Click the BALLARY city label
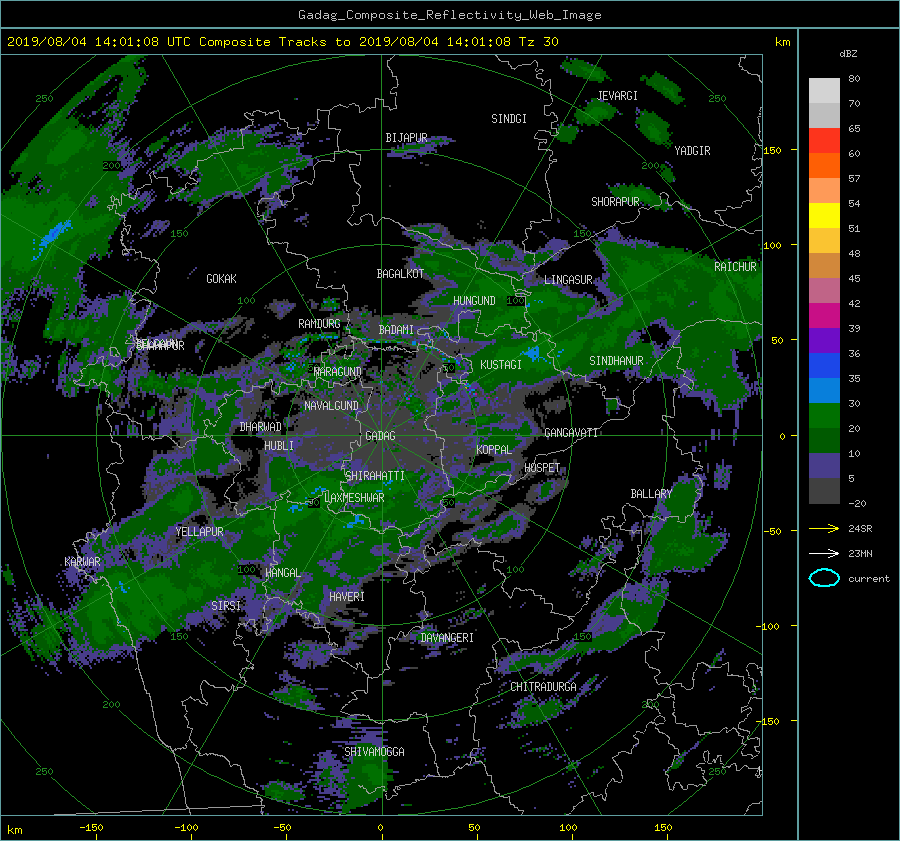This screenshot has height=841, width=900. pyautogui.click(x=651, y=494)
